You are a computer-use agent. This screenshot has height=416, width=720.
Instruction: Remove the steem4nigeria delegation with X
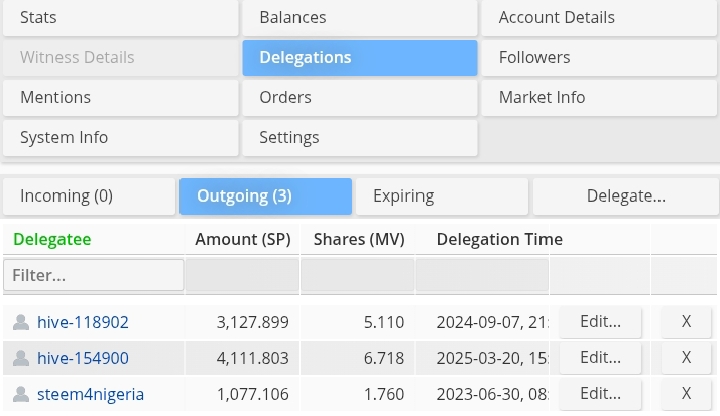pyautogui.click(x=686, y=394)
